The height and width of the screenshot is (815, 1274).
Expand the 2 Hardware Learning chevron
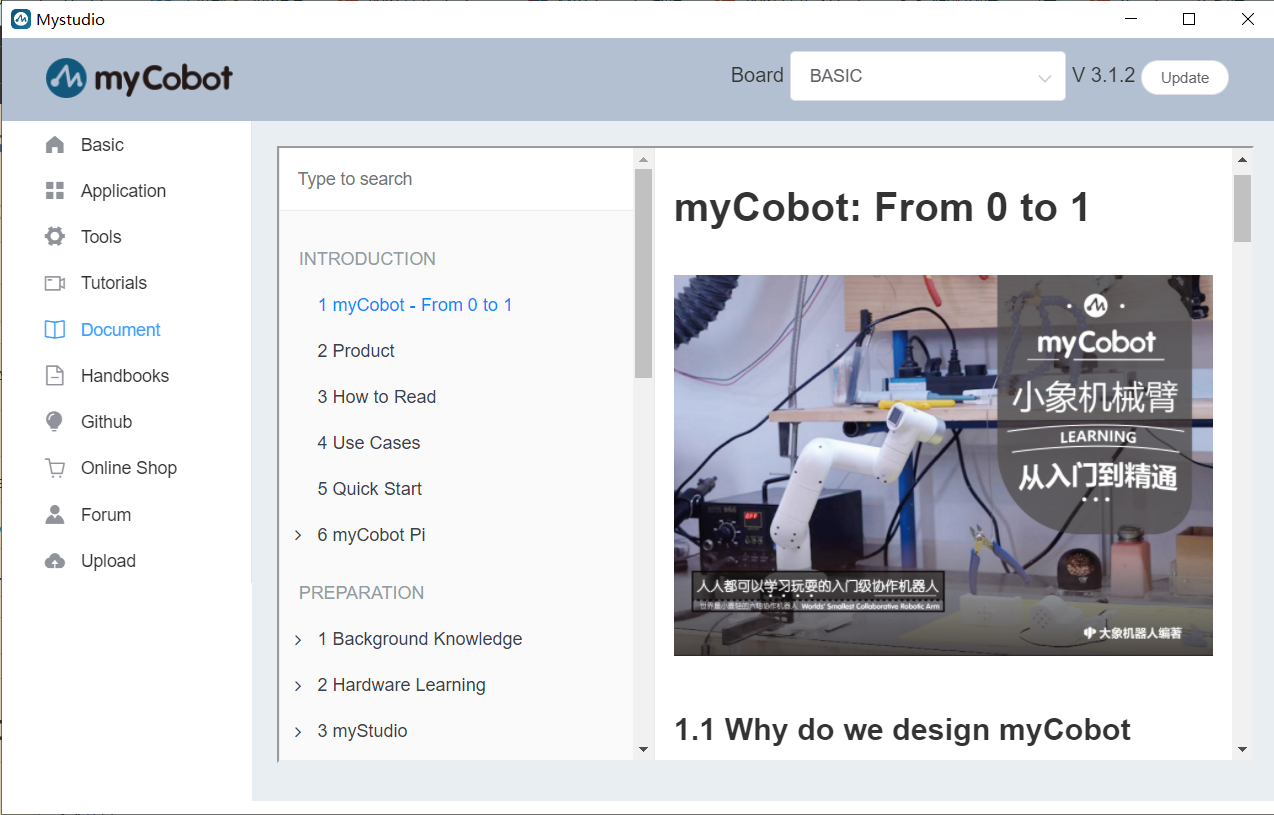[298, 685]
